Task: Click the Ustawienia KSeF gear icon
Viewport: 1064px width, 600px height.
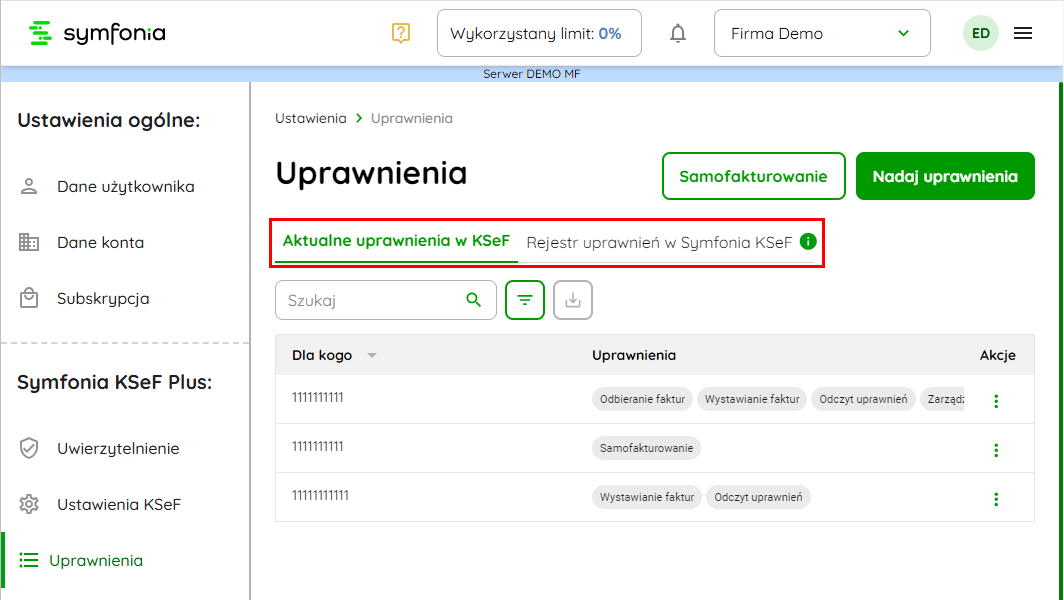Action: pyautogui.click(x=28, y=504)
